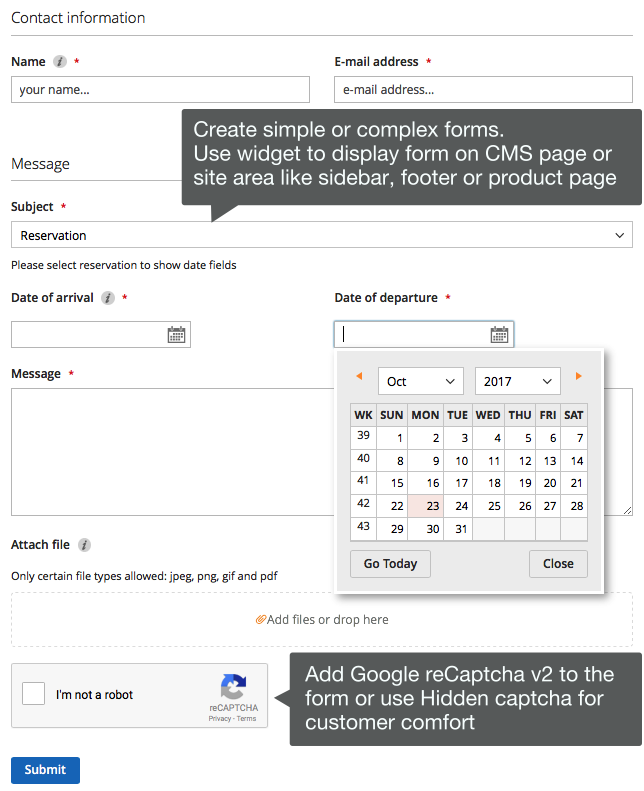Click calendar icon in Date of departure field
Image resolution: width=644 pixels, height=791 pixels.
click(x=499, y=335)
